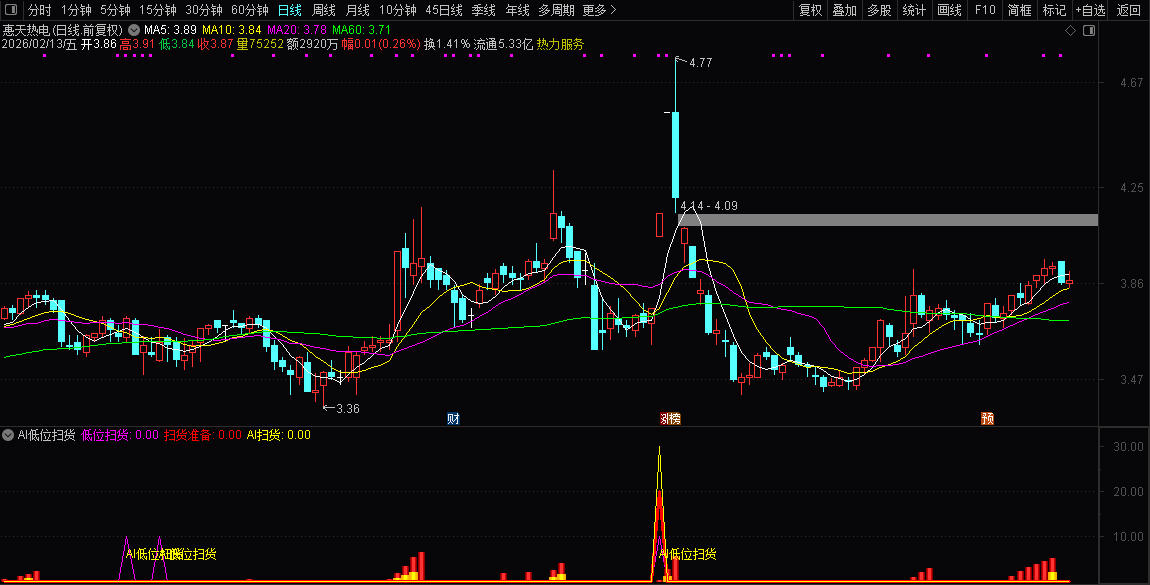Click the red 涨榜 marker icon
Viewport: 1150px width, 585px height.
click(x=670, y=419)
